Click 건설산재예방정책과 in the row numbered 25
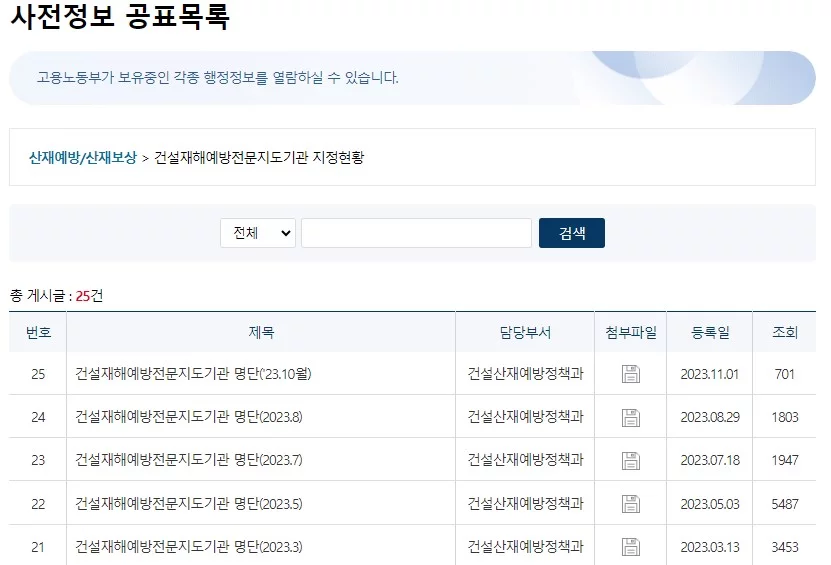Viewport: 831px width, 565px height. (525, 374)
